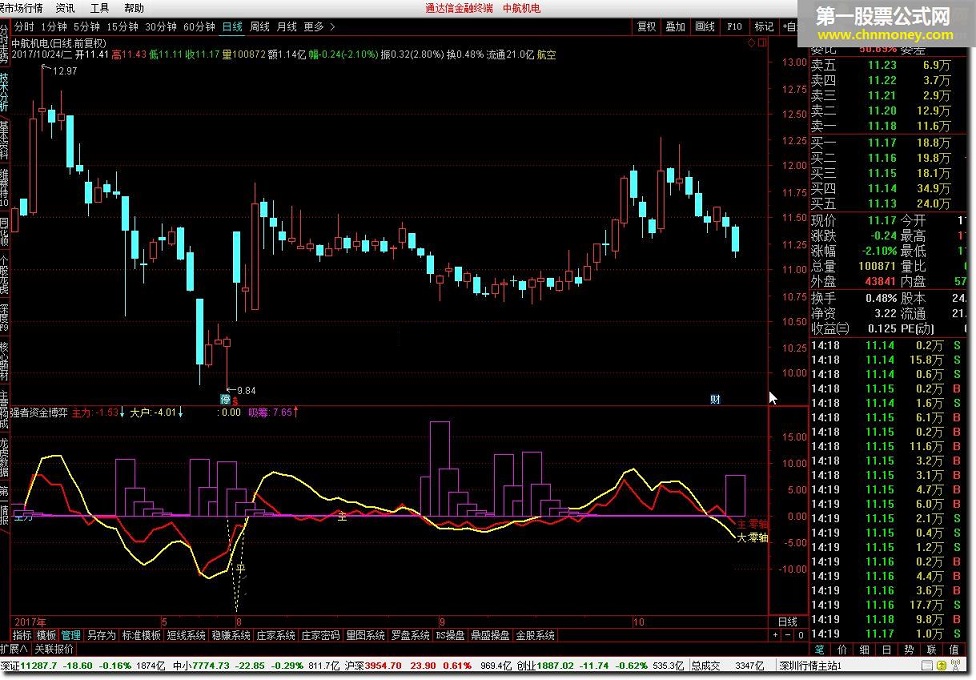Open the 帮助 menu
Screen dimensions: 976x680
(x=134, y=8)
